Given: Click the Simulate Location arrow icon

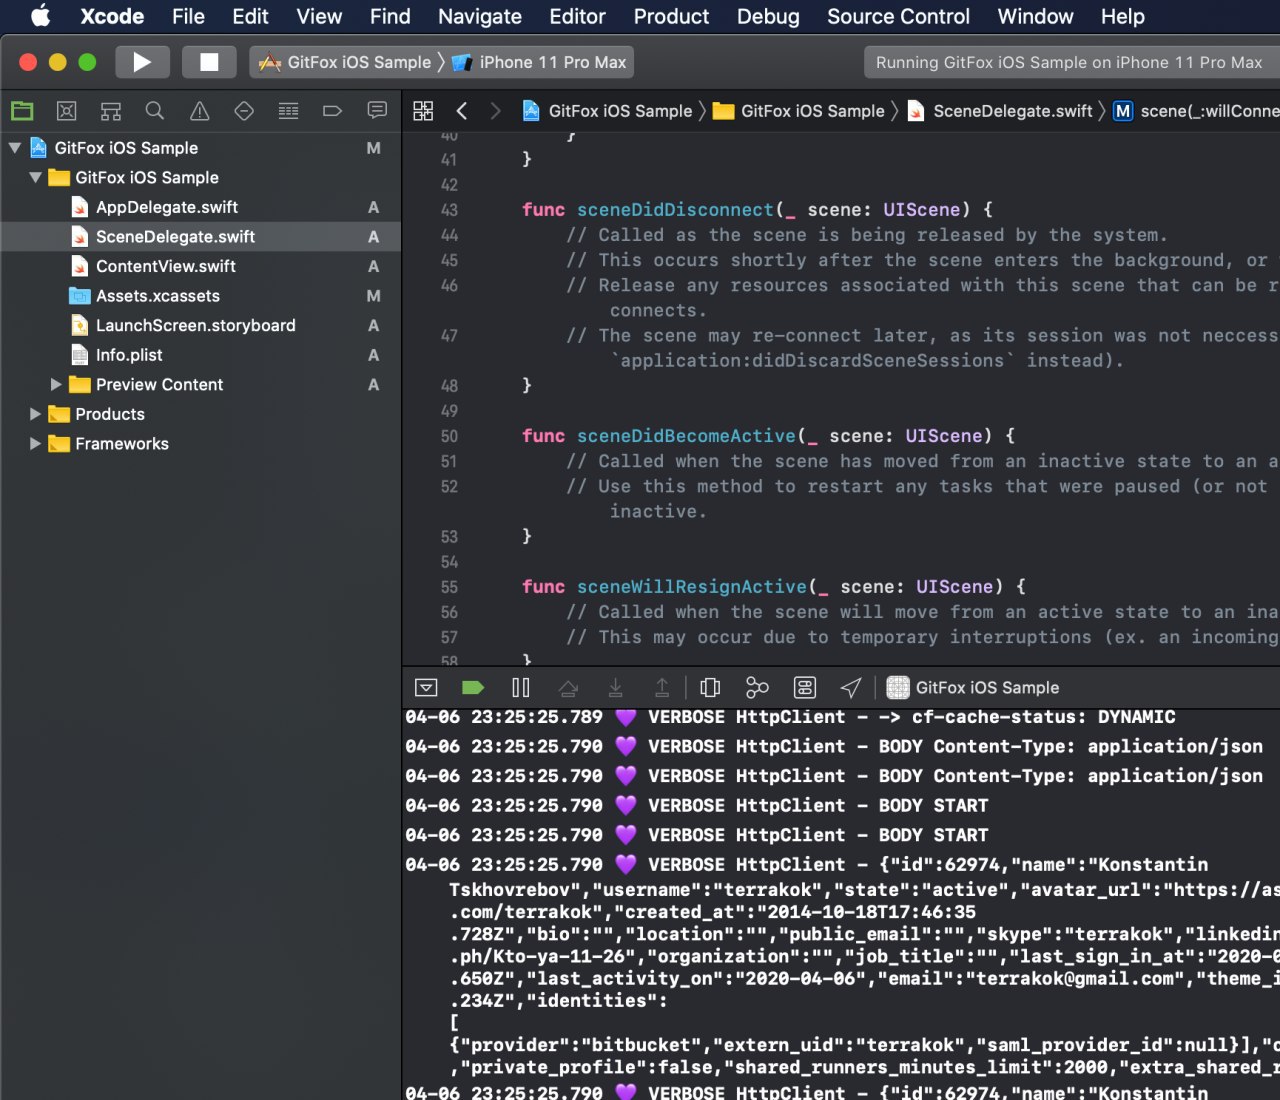Looking at the screenshot, I should 851,688.
